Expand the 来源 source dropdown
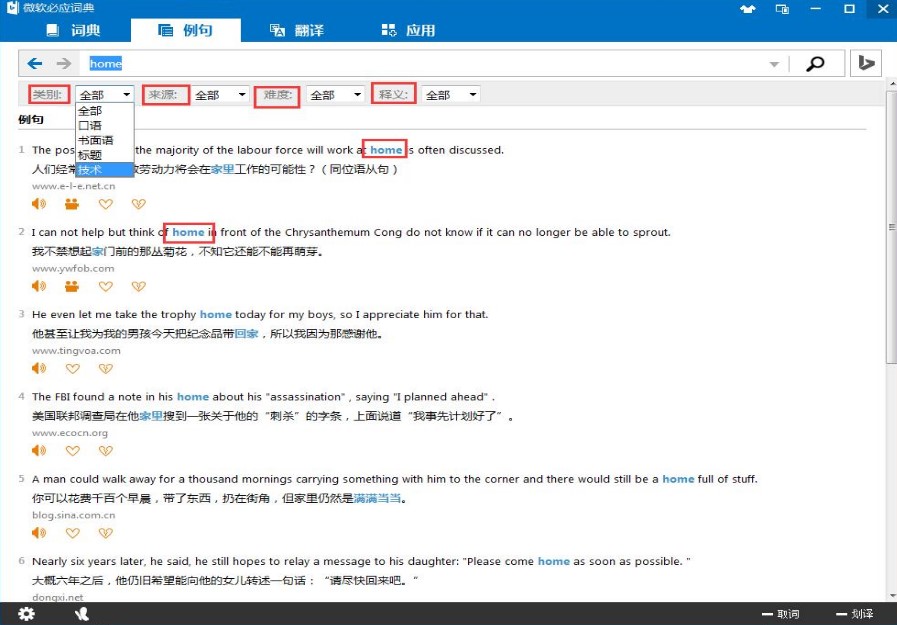This screenshot has height=625, width=897. pos(220,95)
